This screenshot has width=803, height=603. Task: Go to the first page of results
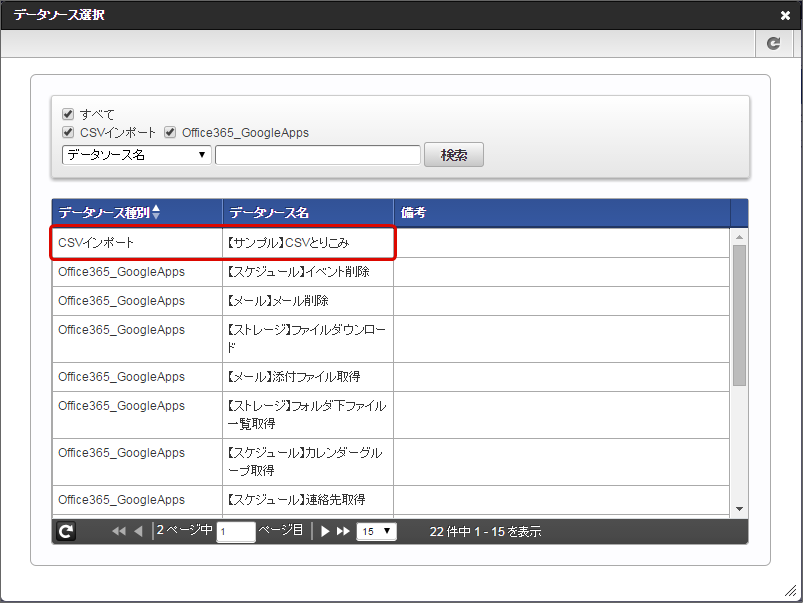(x=119, y=532)
